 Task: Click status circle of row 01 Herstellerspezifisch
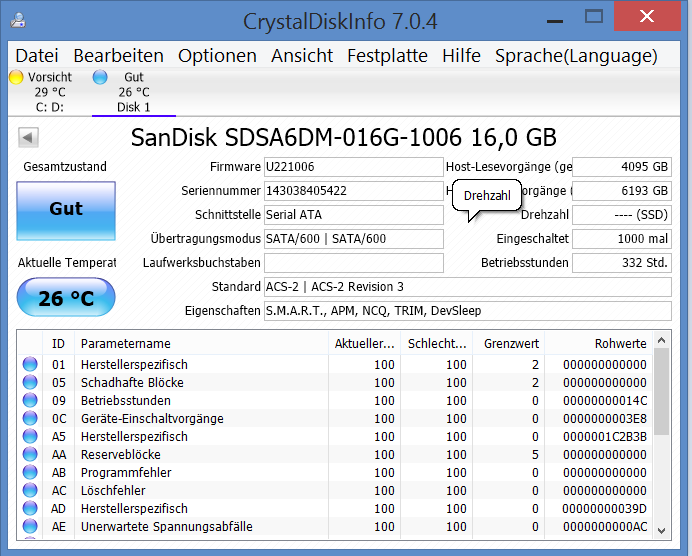pyautogui.click(x=30, y=364)
